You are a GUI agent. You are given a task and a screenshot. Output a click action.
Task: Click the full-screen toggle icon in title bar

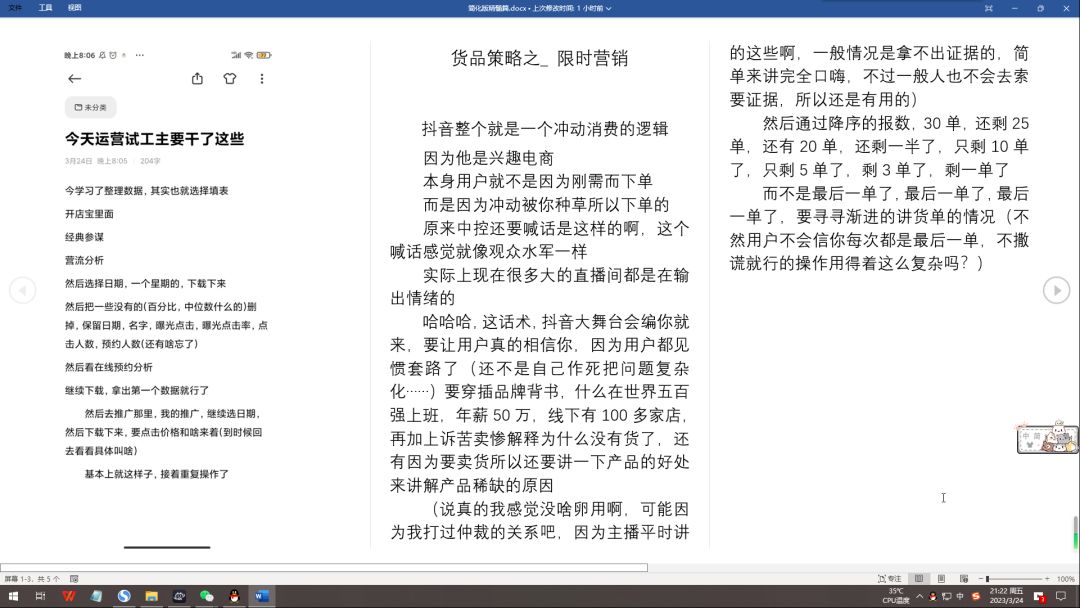tap(988, 8)
